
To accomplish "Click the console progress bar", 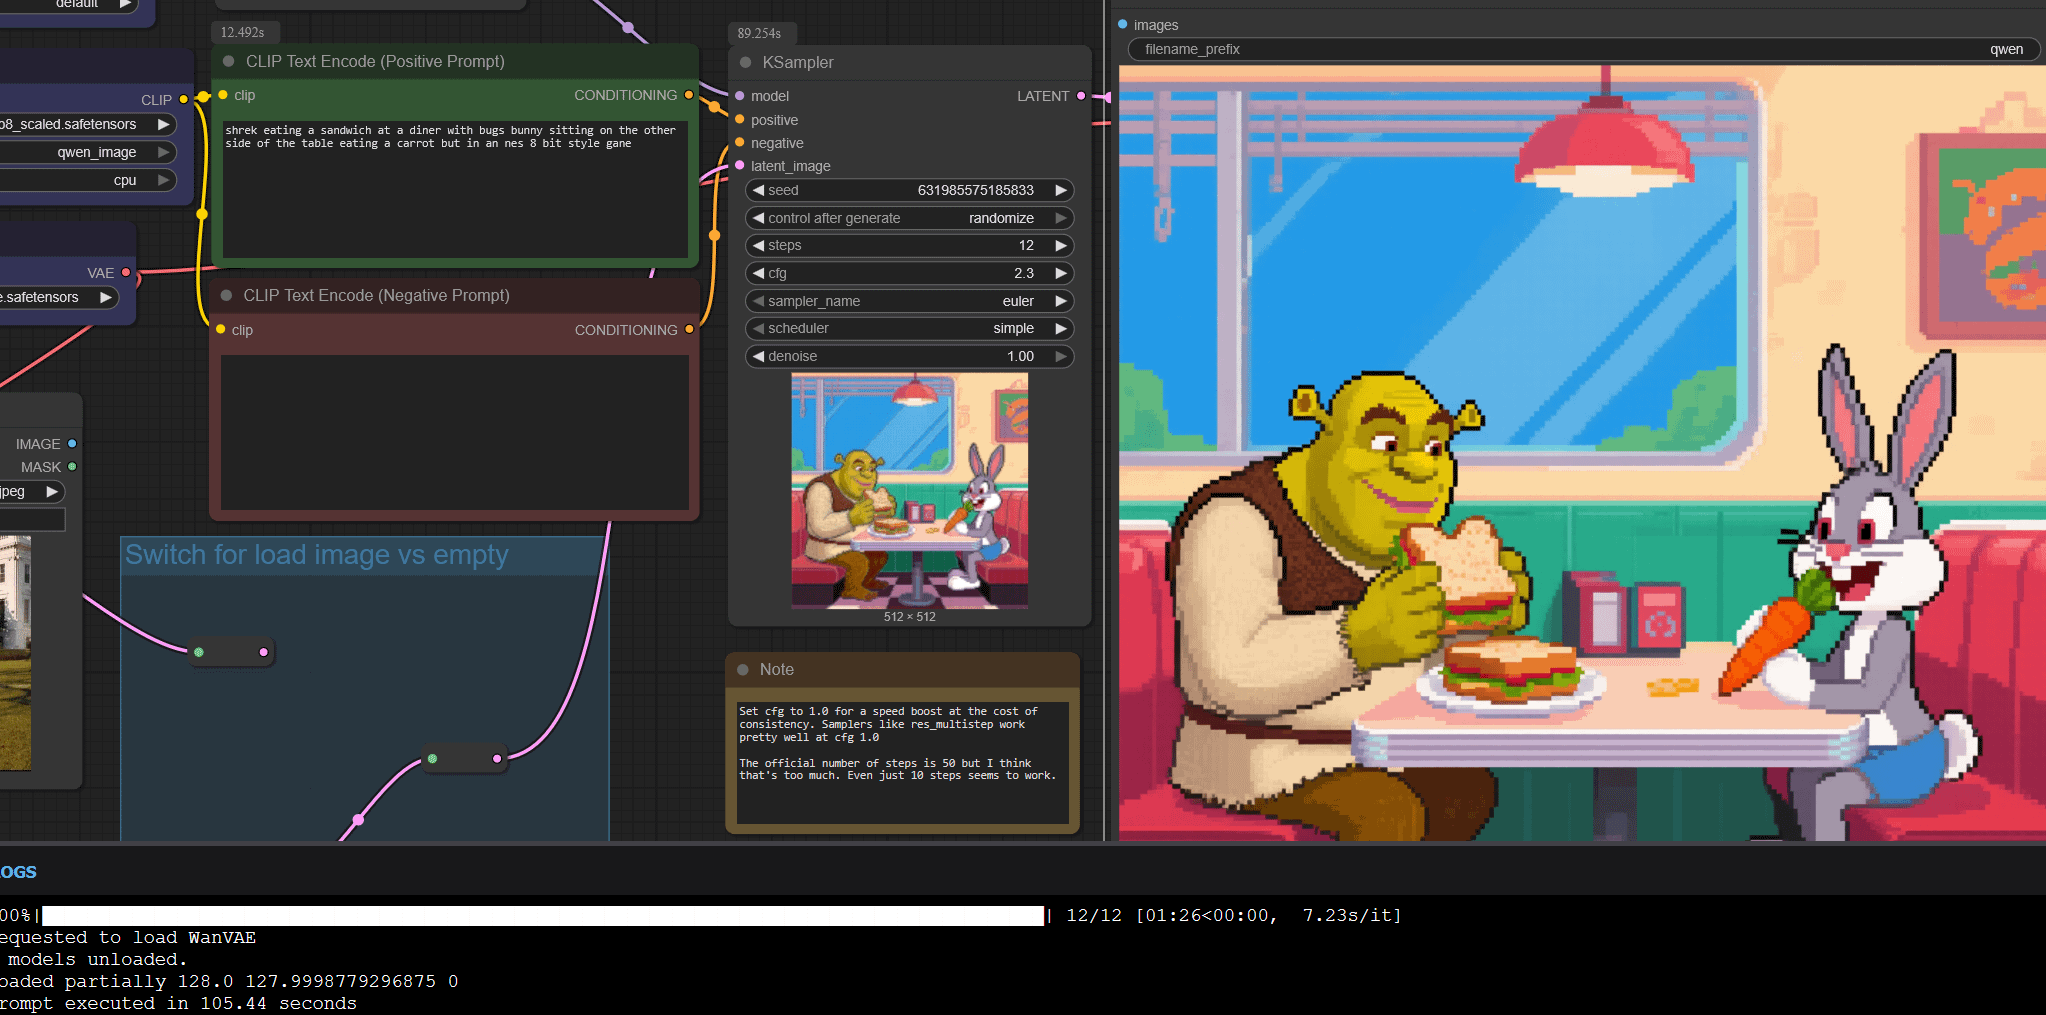I will pos(543,915).
